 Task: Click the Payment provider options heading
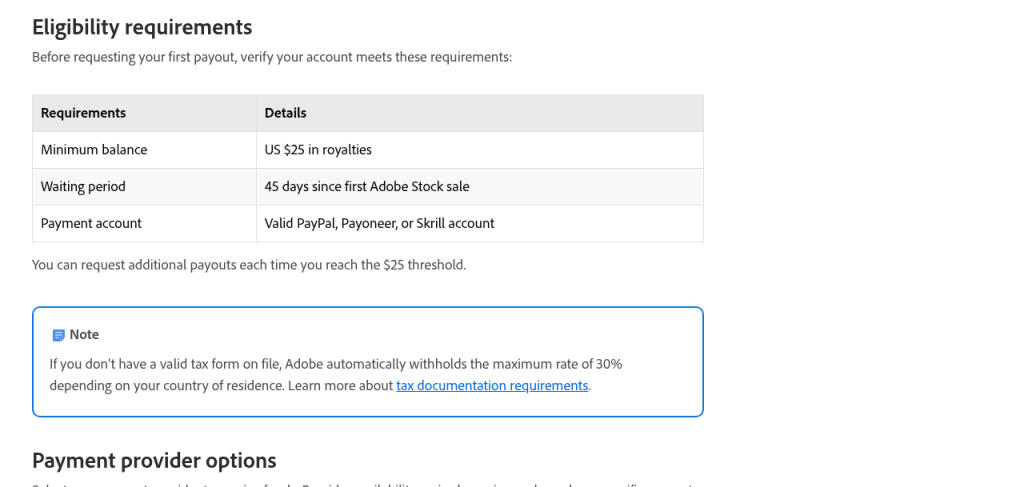point(154,460)
